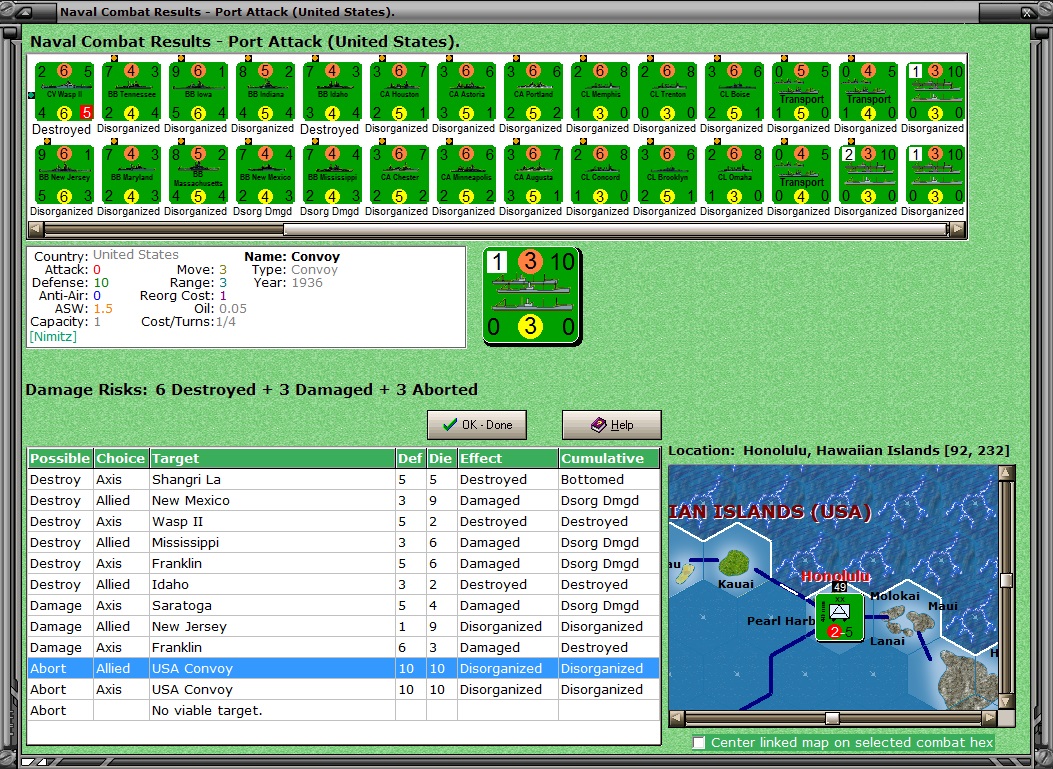
Task: Select the BB Massachusetts unit counter
Action: point(199,175)
